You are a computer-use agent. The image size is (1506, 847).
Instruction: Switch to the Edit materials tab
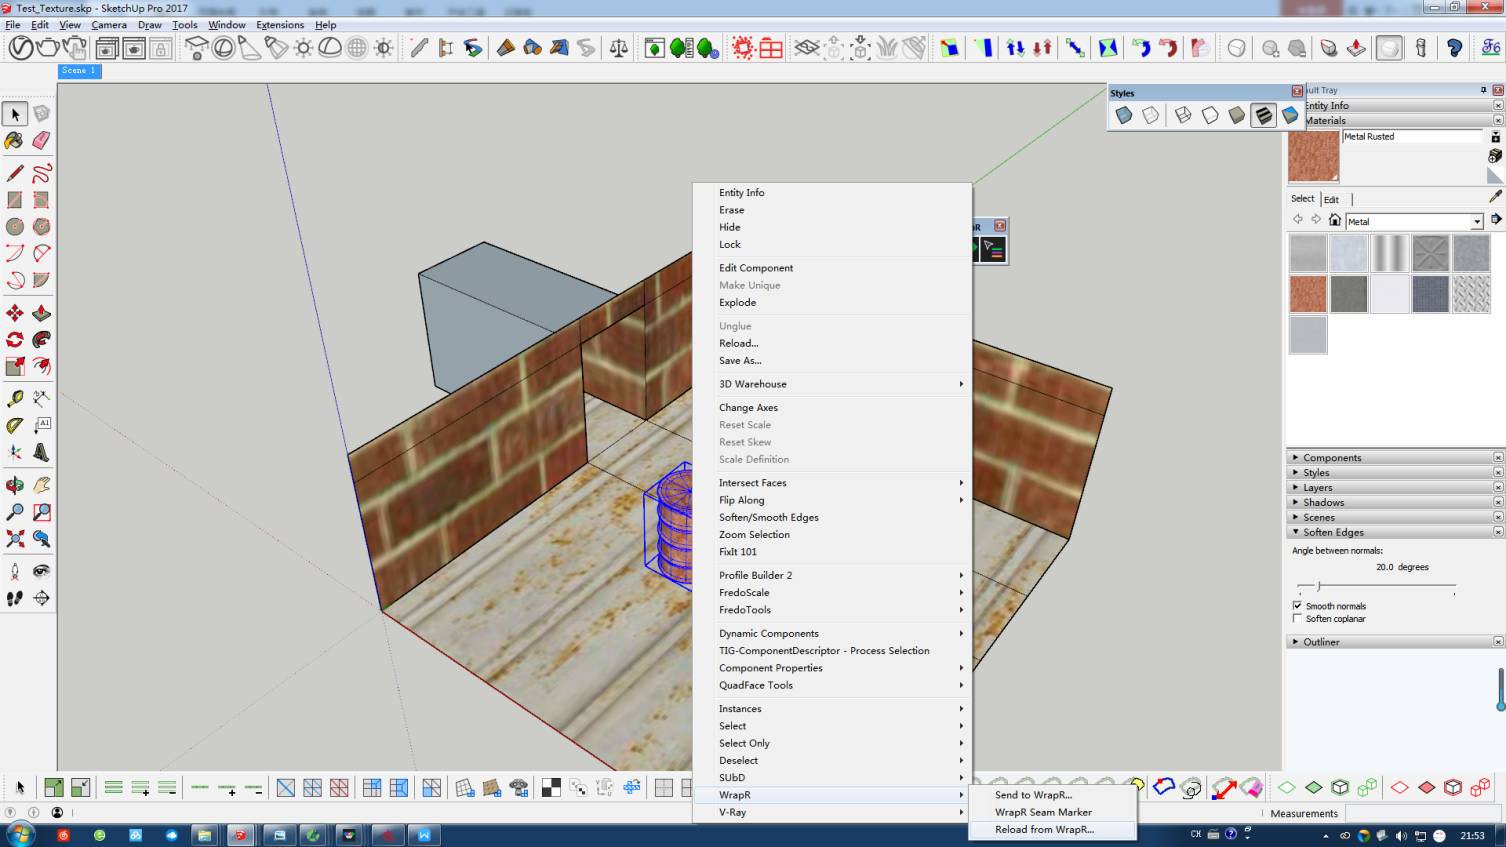(1331, 199)
